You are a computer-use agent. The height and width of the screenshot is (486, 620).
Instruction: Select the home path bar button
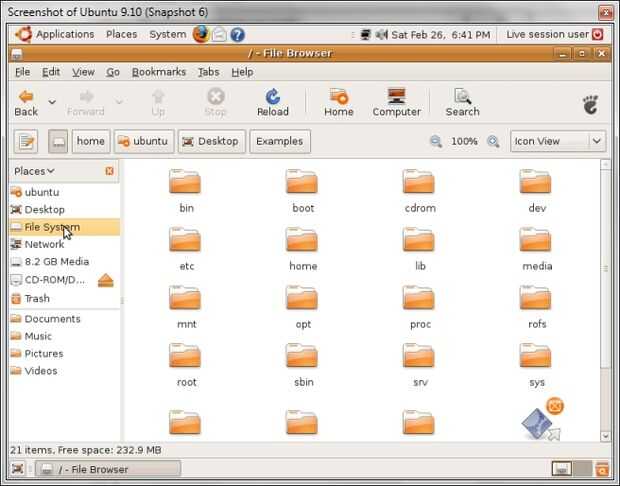91,141
